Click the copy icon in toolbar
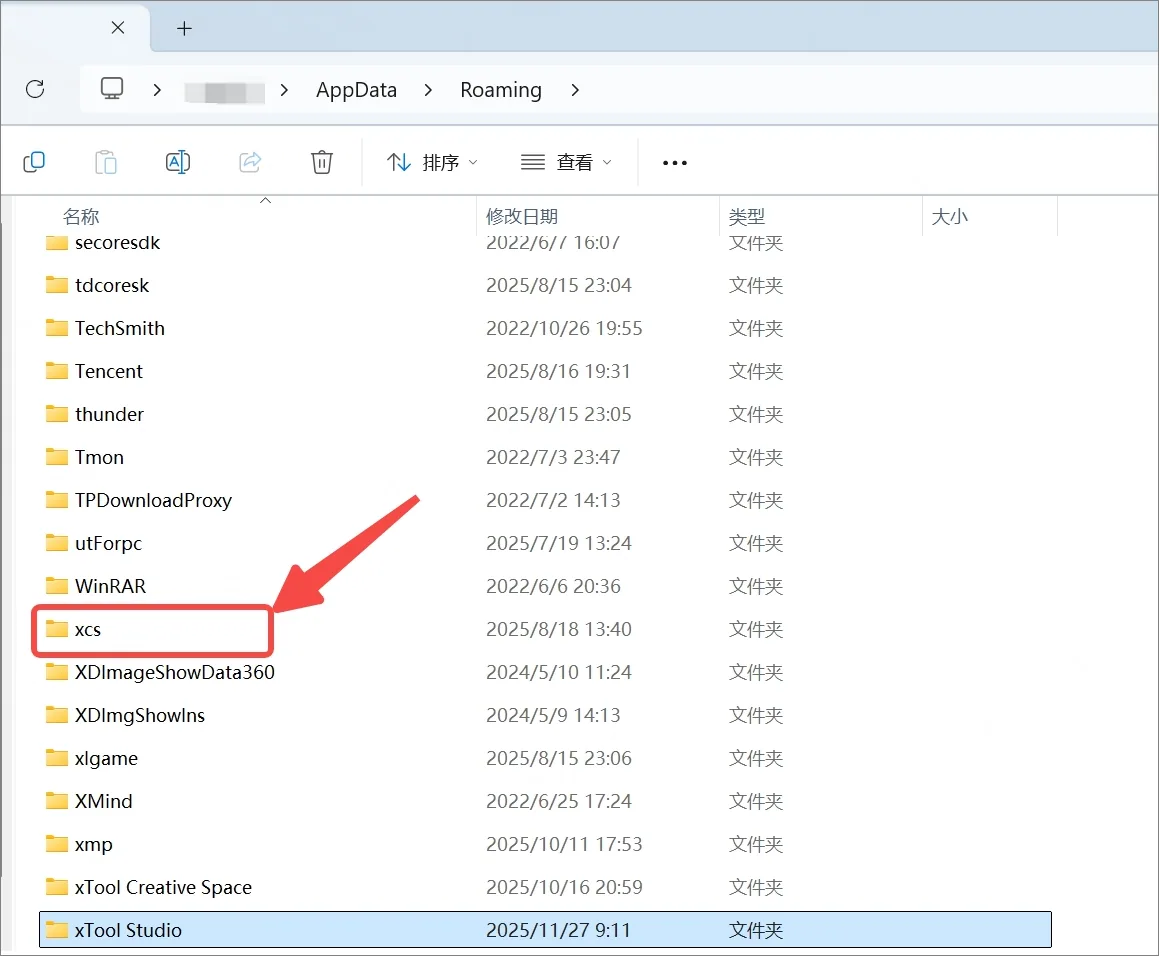Screen dimensions: 1159x956 coord(34,162)
